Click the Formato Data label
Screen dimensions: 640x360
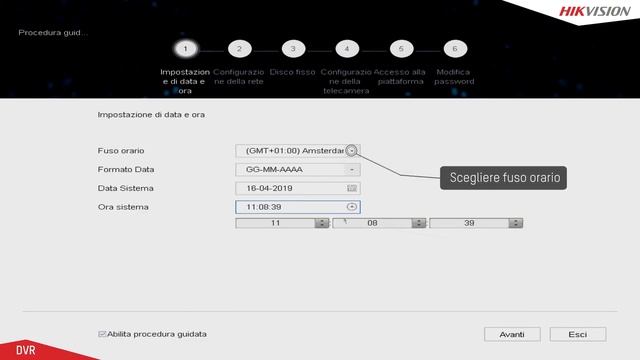[x=126, y=169]
